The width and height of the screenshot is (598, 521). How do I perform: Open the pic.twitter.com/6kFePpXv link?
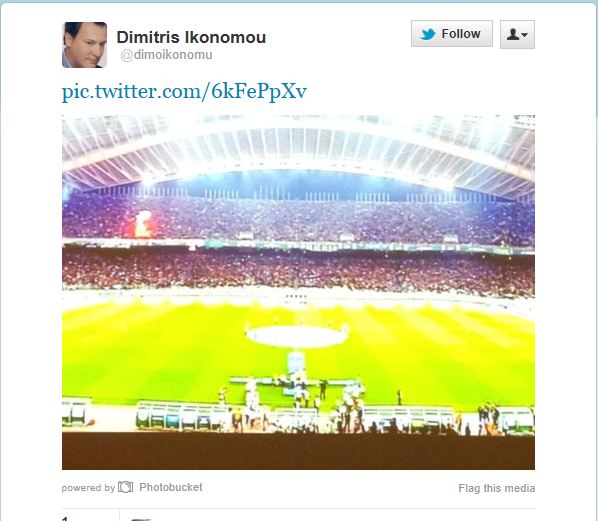pos(184,92)
